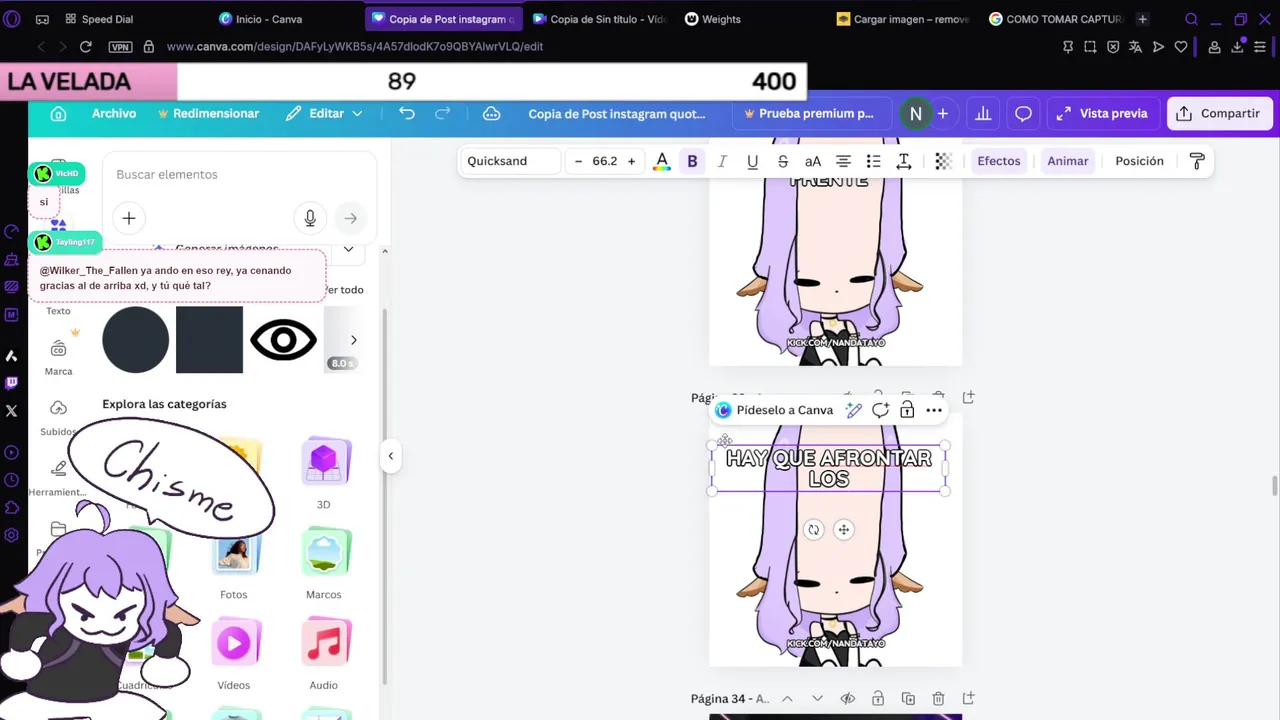Add comment from floating toolbar
Image resolution: width=1280 pixels, height=720 pixels.
pos(880,410)
